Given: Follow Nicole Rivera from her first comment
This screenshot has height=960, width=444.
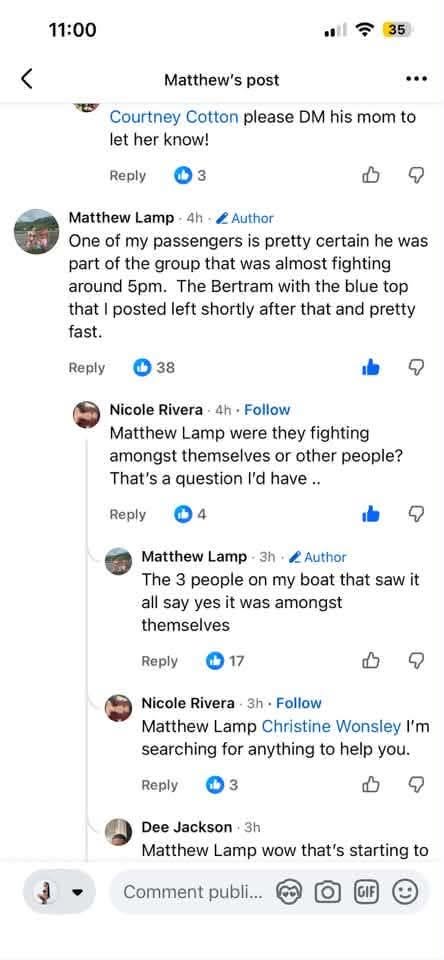Looking at the screenshot, I should click(267, 410).
